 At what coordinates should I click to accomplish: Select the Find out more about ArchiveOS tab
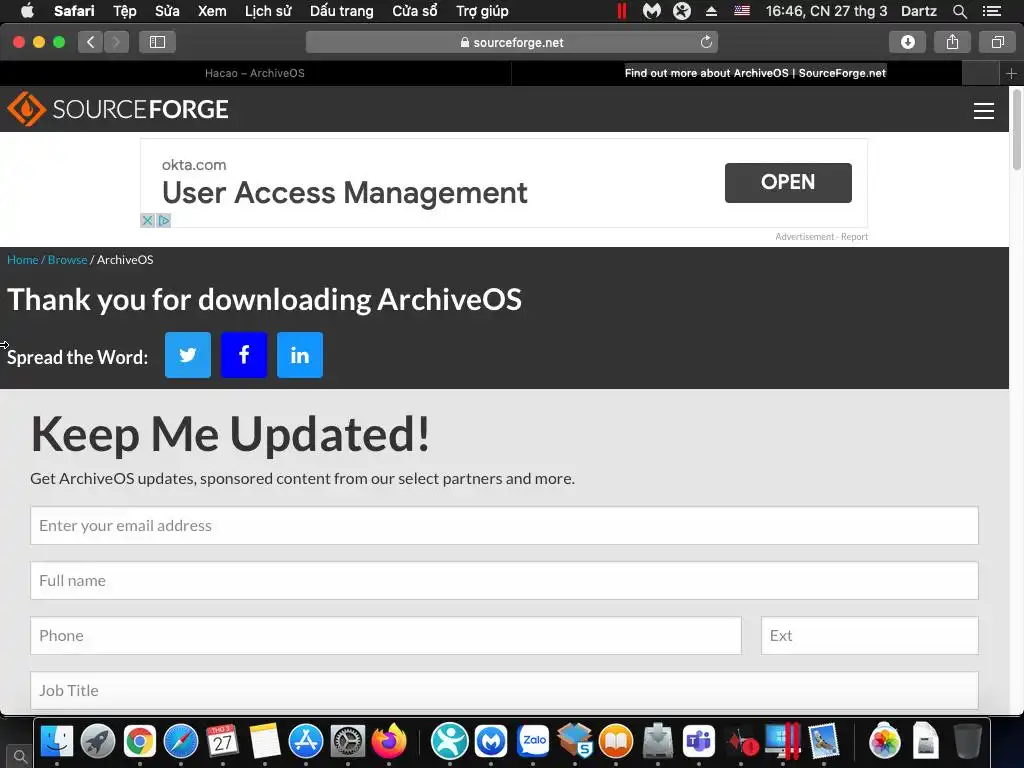(755, 73)
